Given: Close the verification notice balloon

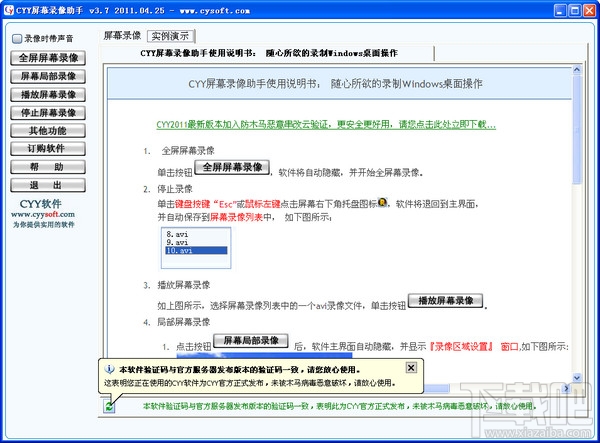Looking at the screenshot, I should coord(411,368).
